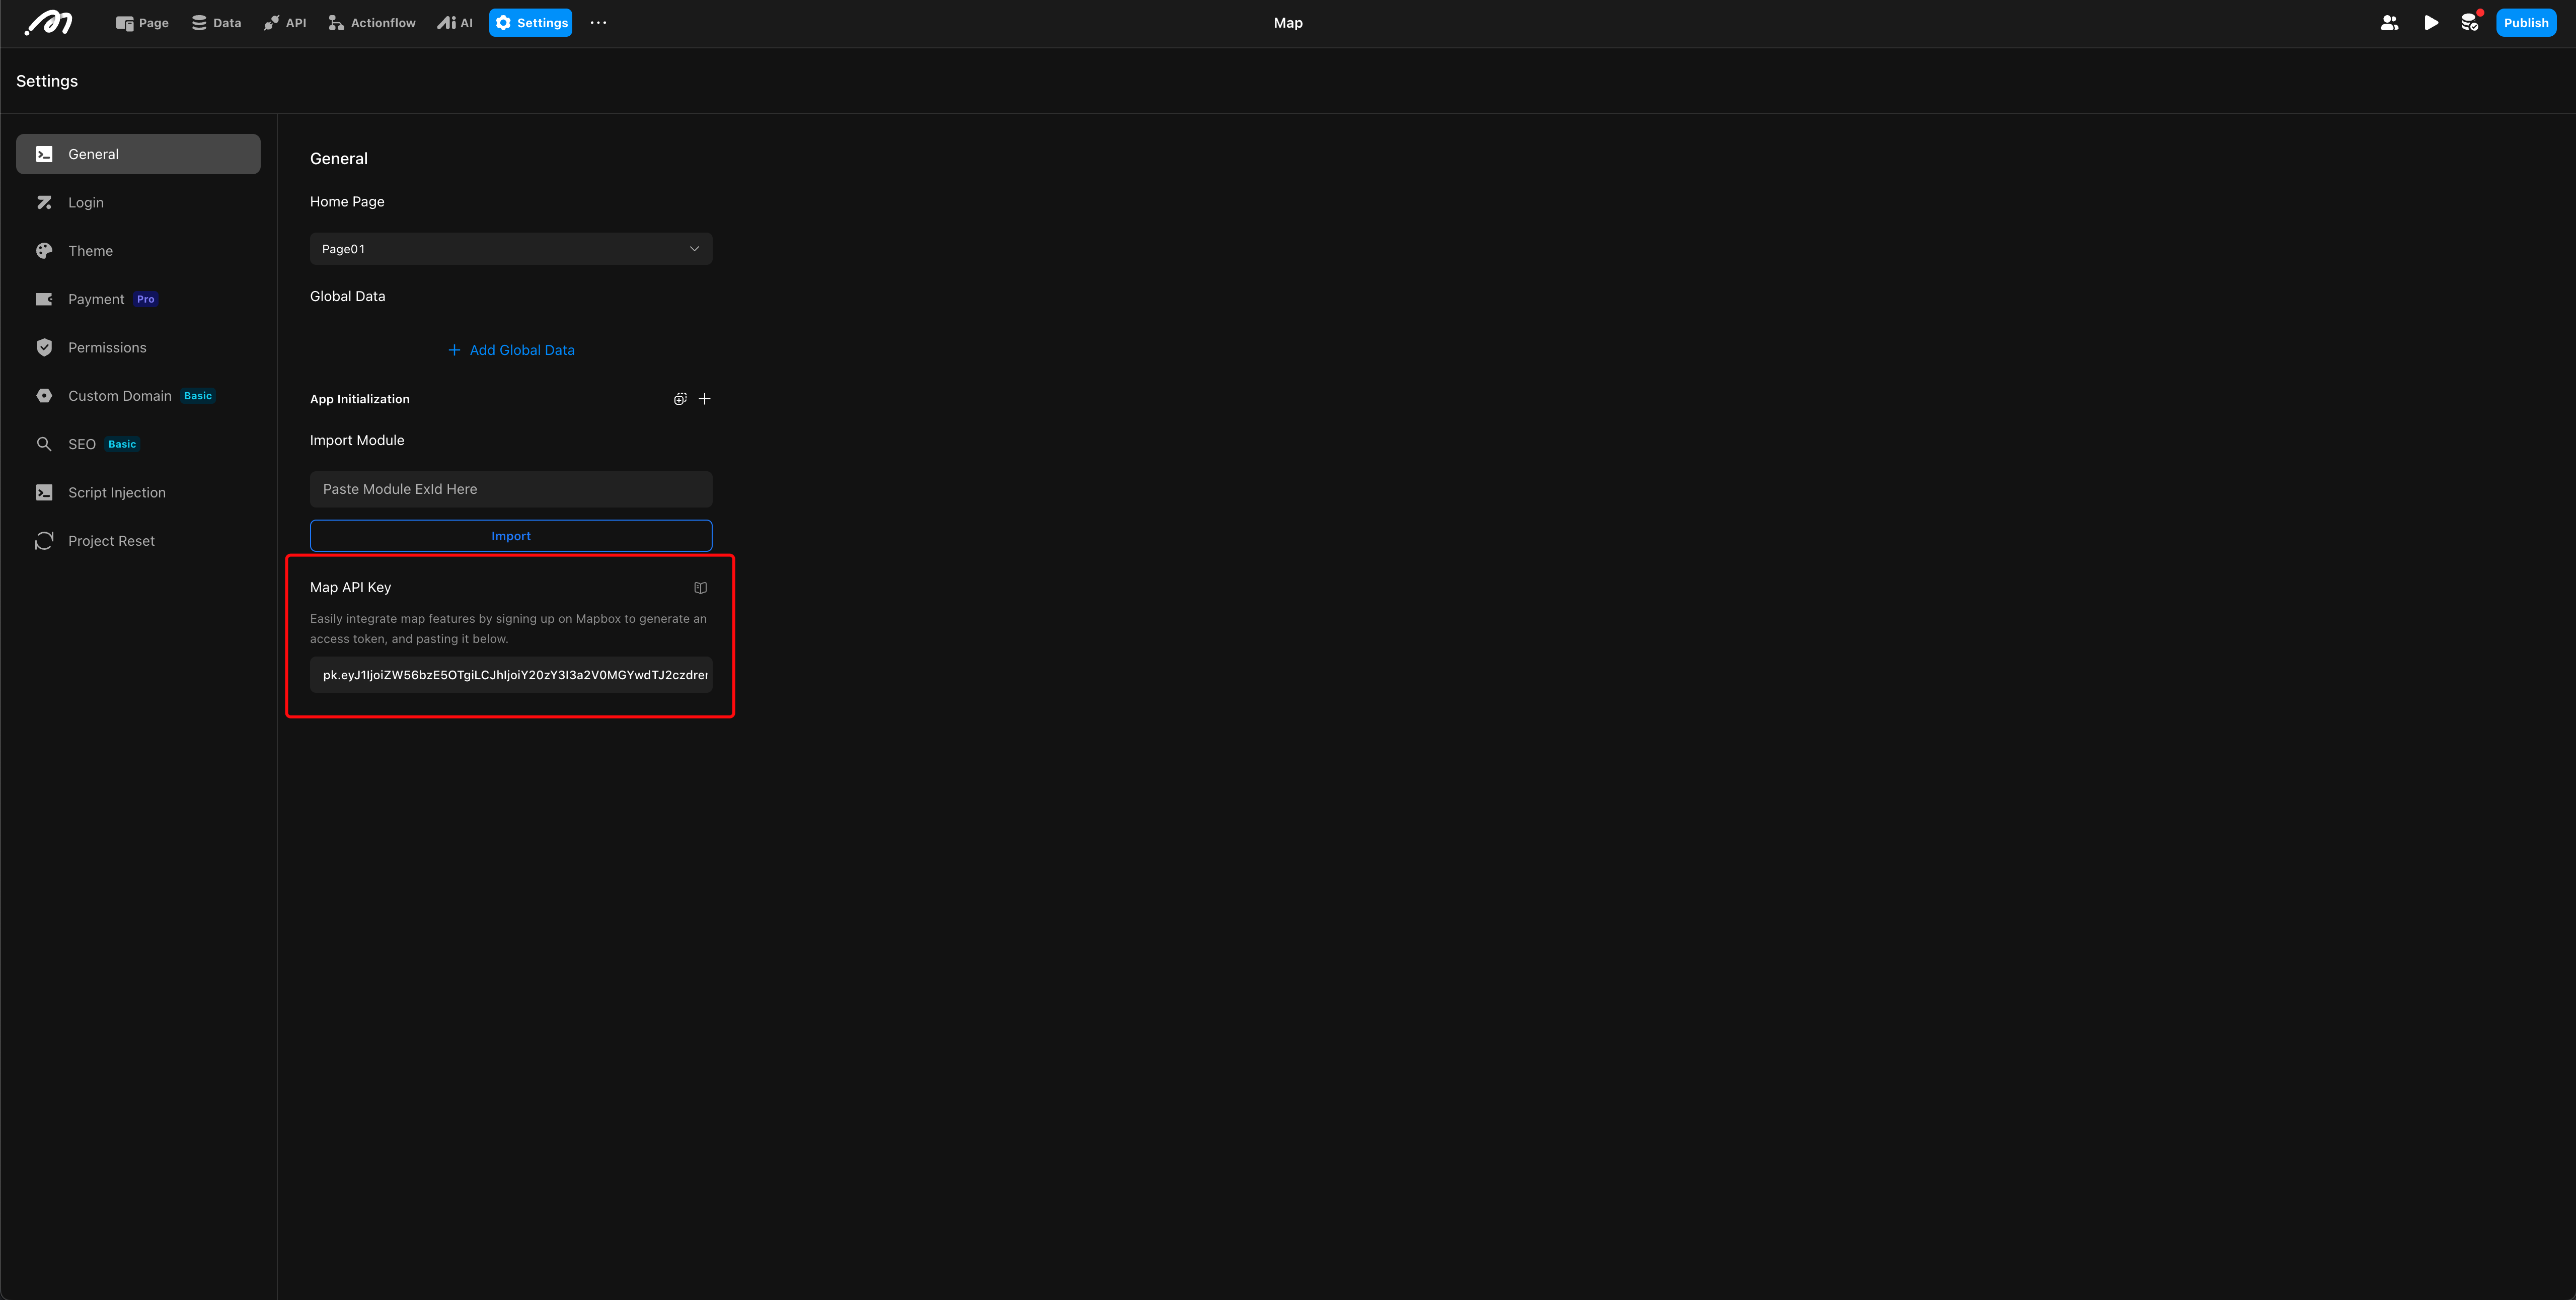This screenshot has width=2576, height=1300.
Task: Click the Basic badge beside SEO
Action: 122,444
